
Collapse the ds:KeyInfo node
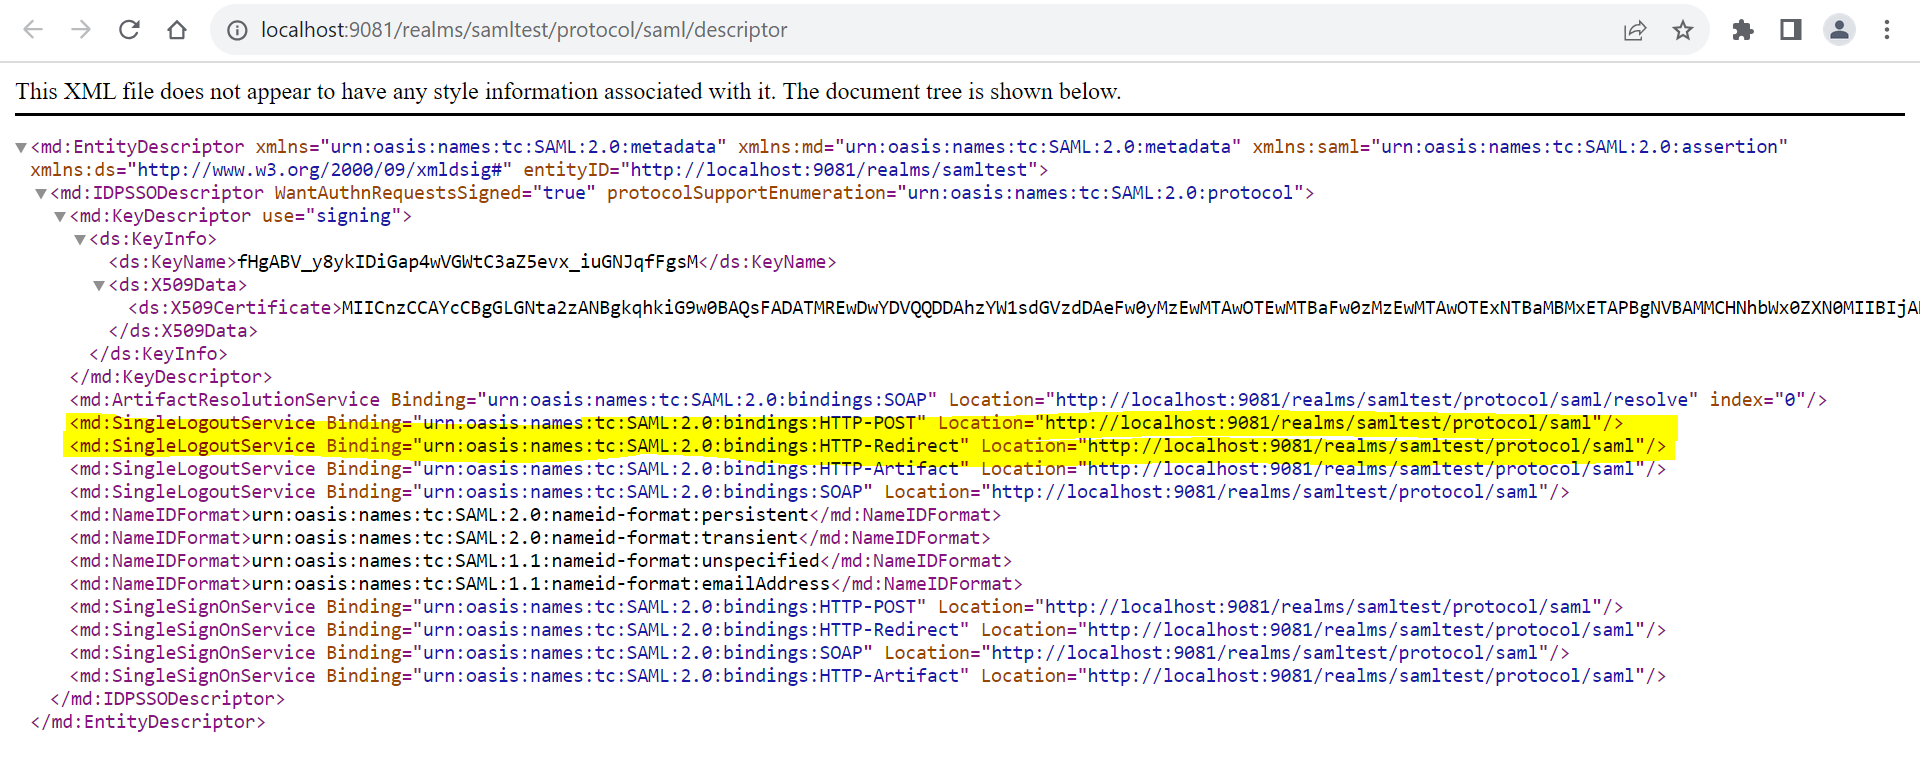point(80,240)
